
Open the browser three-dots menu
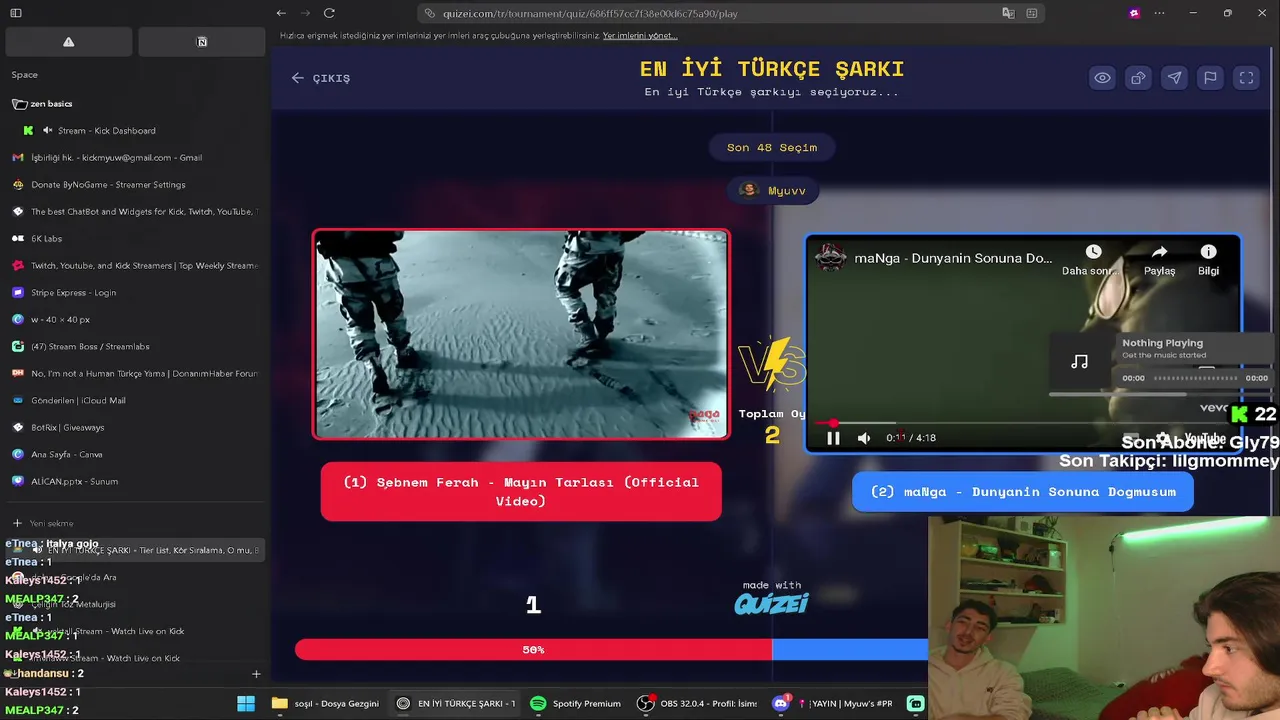click(1160, 13)
